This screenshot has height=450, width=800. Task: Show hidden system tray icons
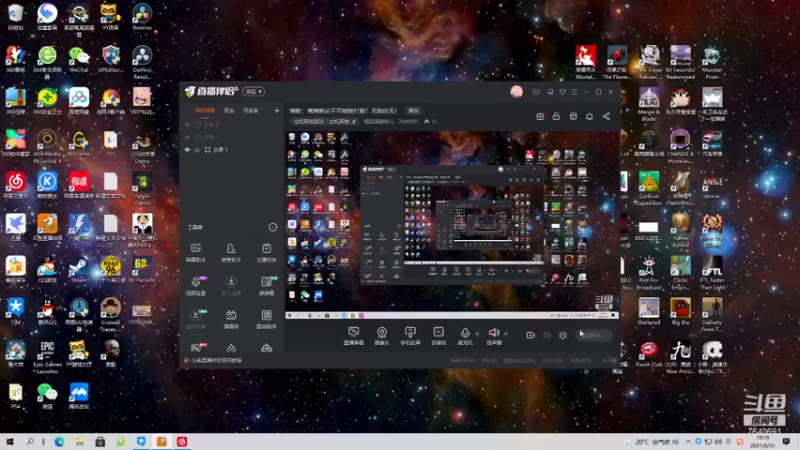(688, 442)
